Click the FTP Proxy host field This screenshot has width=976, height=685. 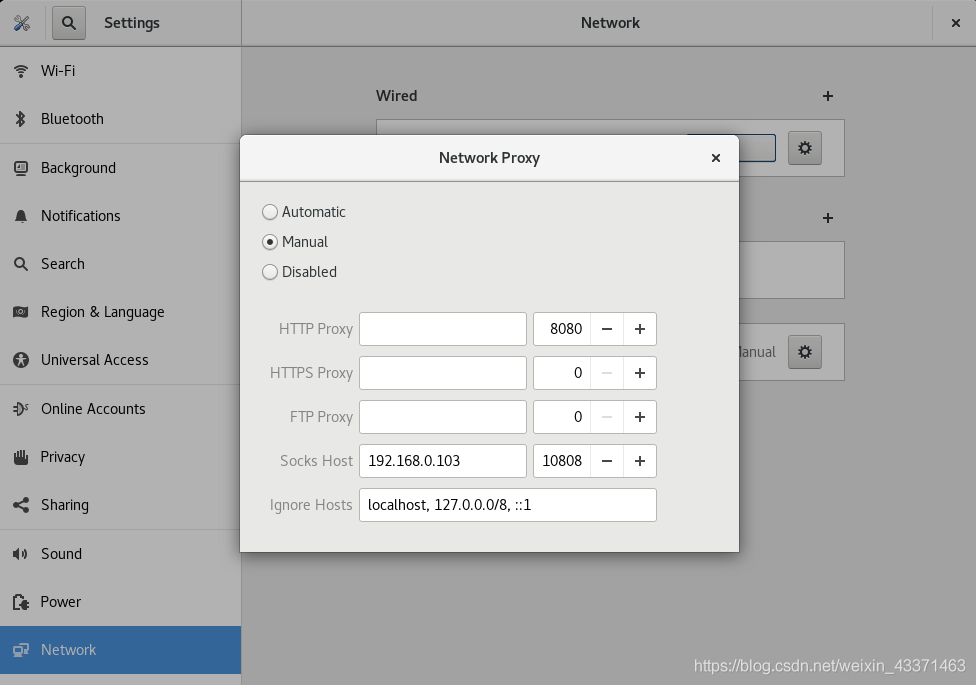tap(443, 417)
